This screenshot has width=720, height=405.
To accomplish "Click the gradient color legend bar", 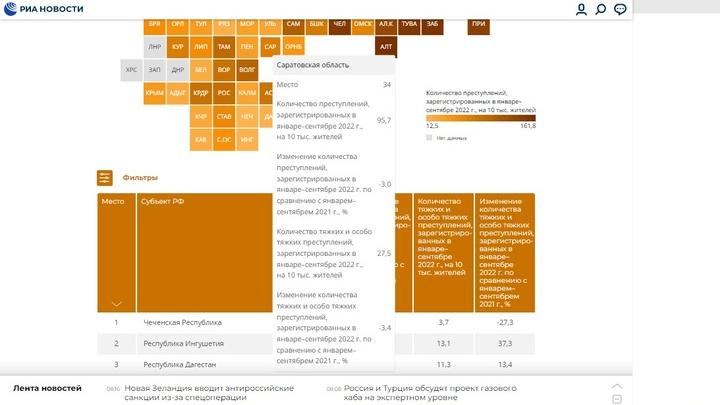I will (481, 115).
